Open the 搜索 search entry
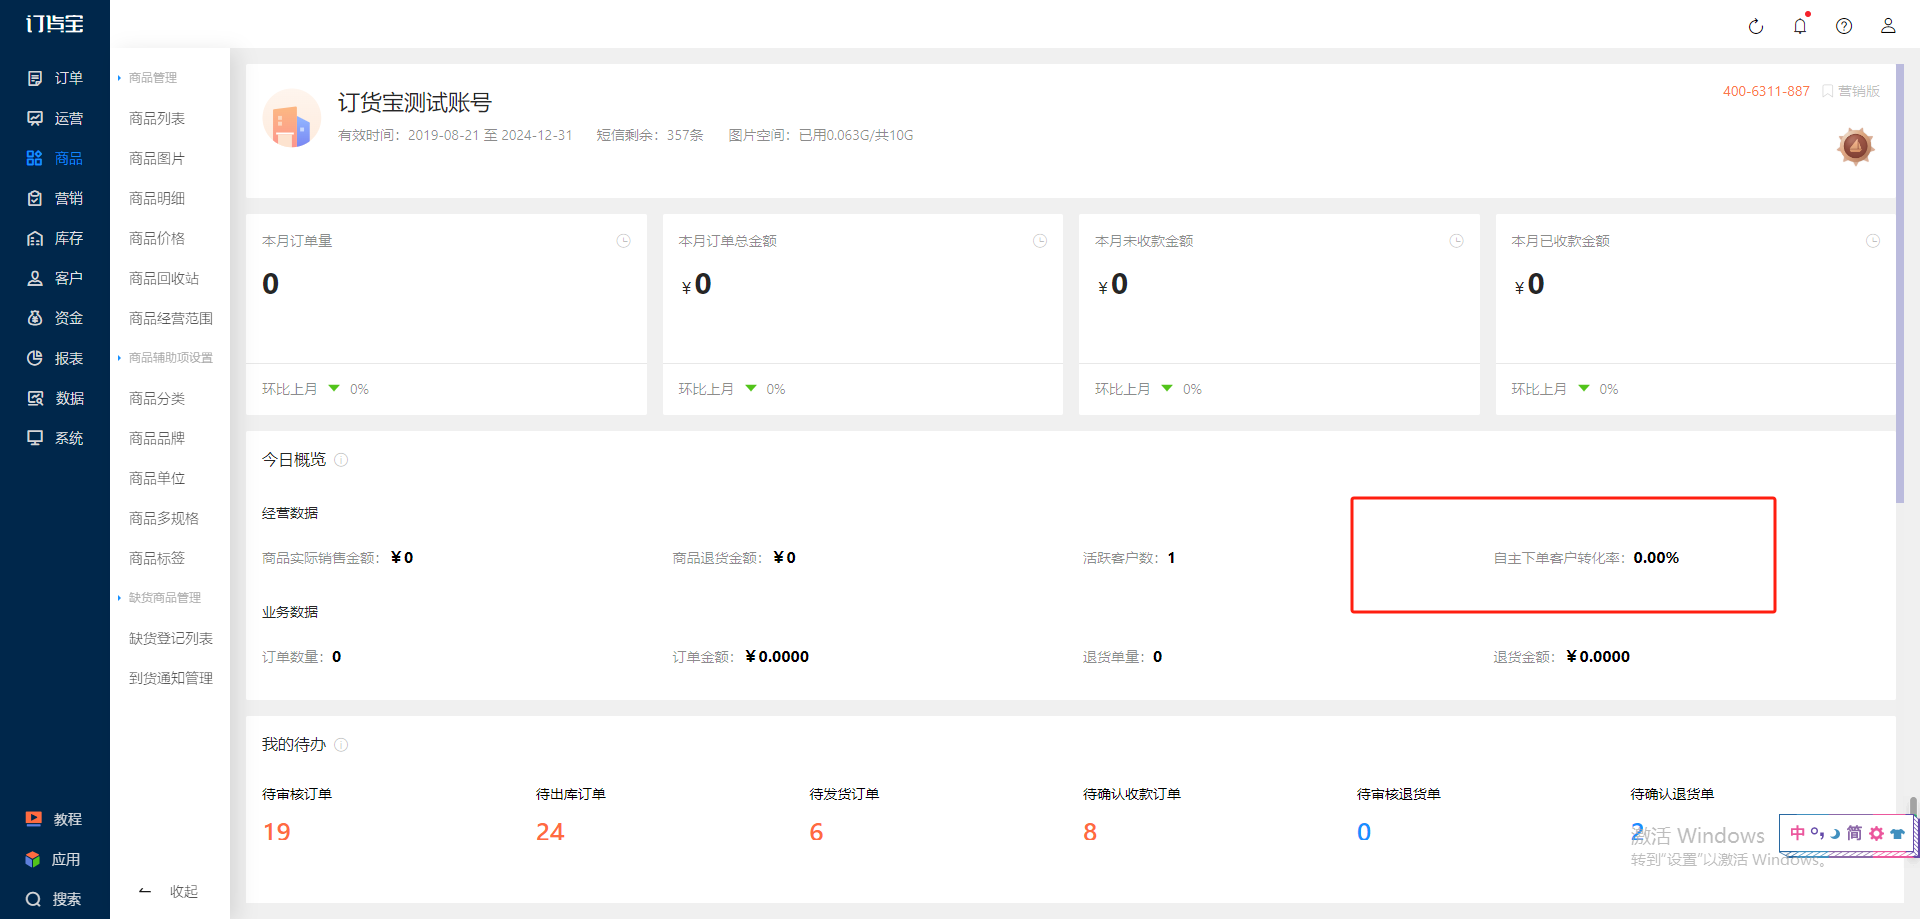Image resolution: width=1920 pixels, height=919 pixels. tap(55, 899)
